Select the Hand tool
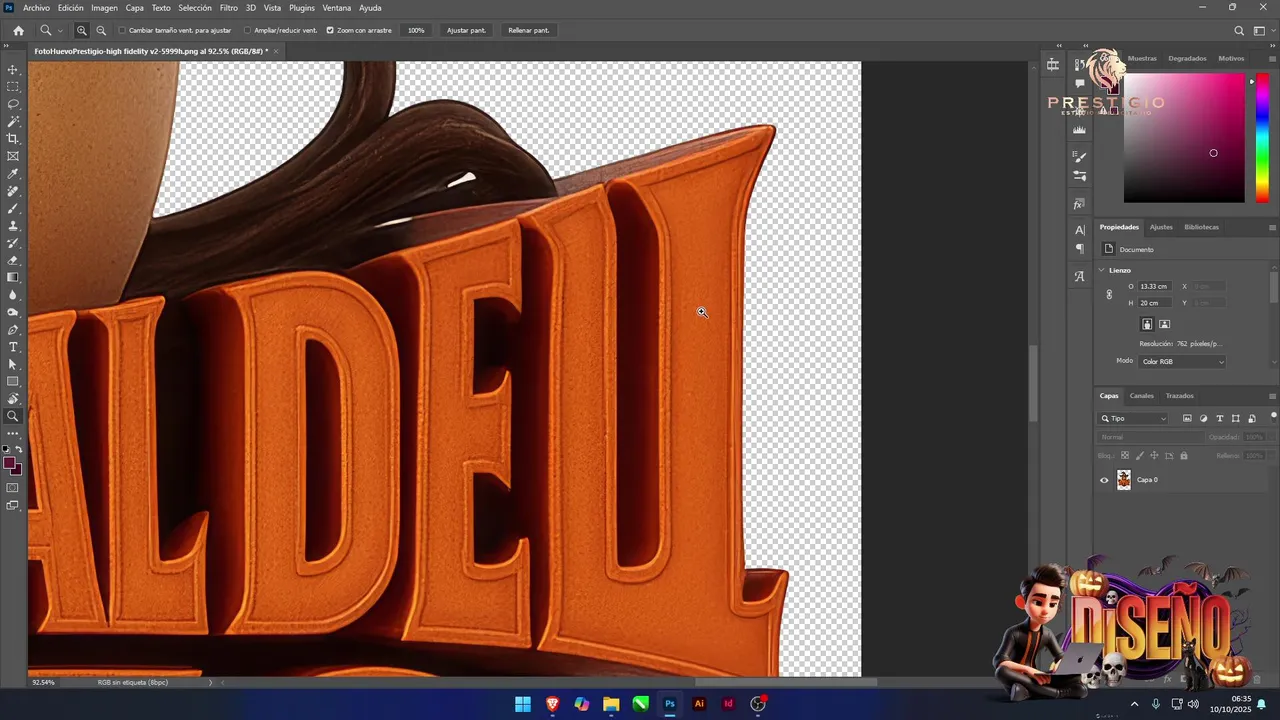This screenshot has height=720, width=1280. [13, 399]
